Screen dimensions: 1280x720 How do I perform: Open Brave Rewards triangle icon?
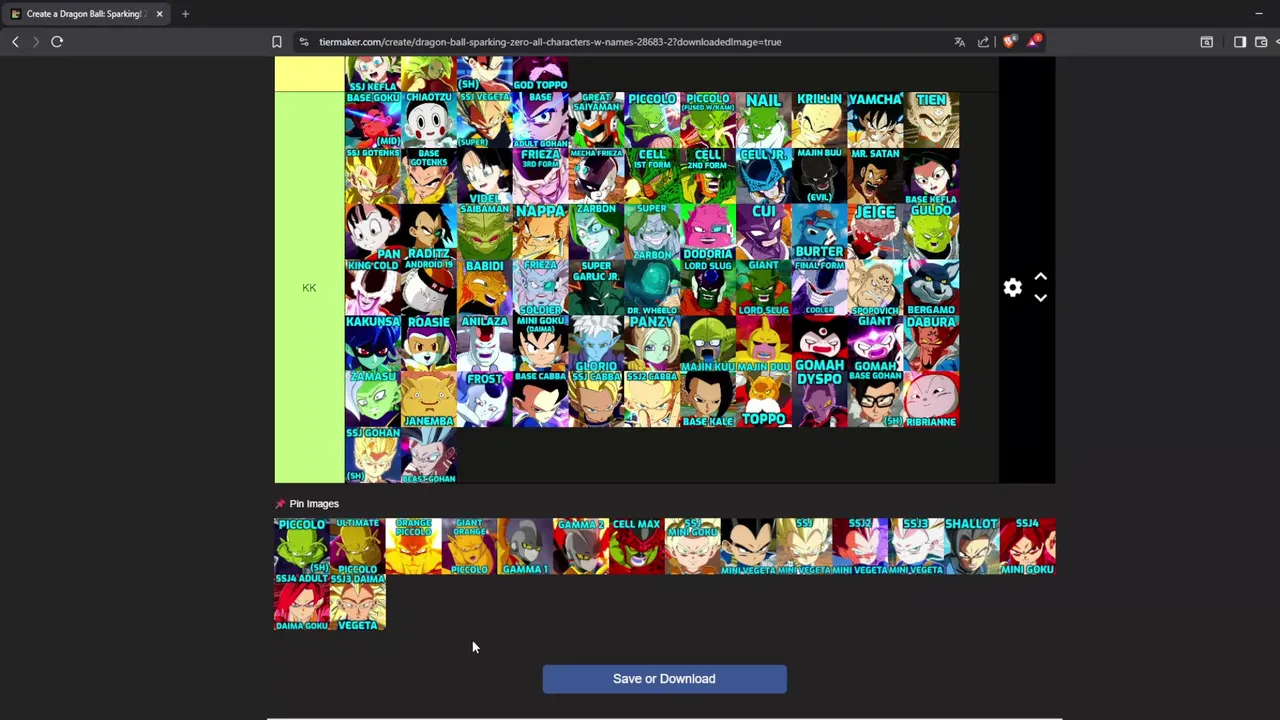coord(1033,42)
